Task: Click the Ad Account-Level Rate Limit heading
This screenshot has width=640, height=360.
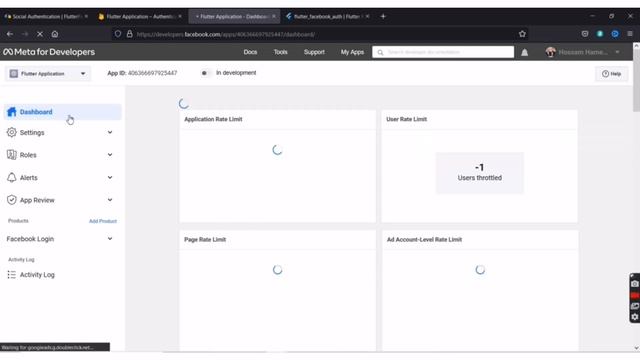Action: point(424,240)
